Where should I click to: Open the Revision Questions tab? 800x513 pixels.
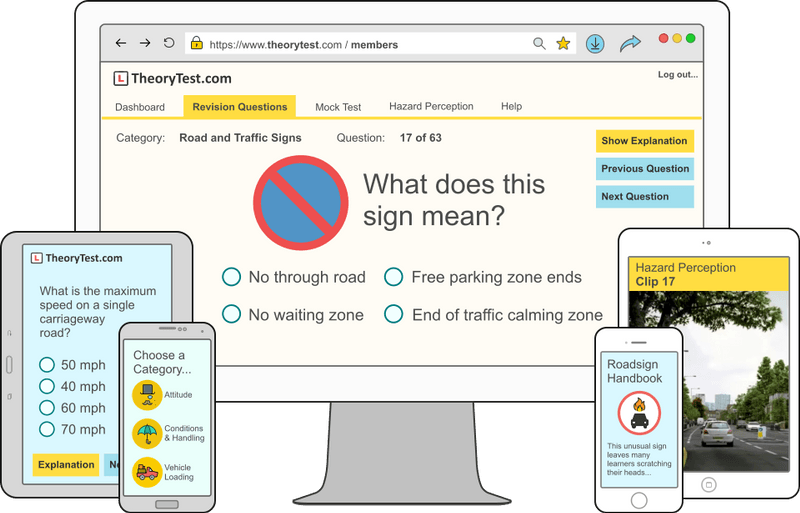(x=239, y=107)
